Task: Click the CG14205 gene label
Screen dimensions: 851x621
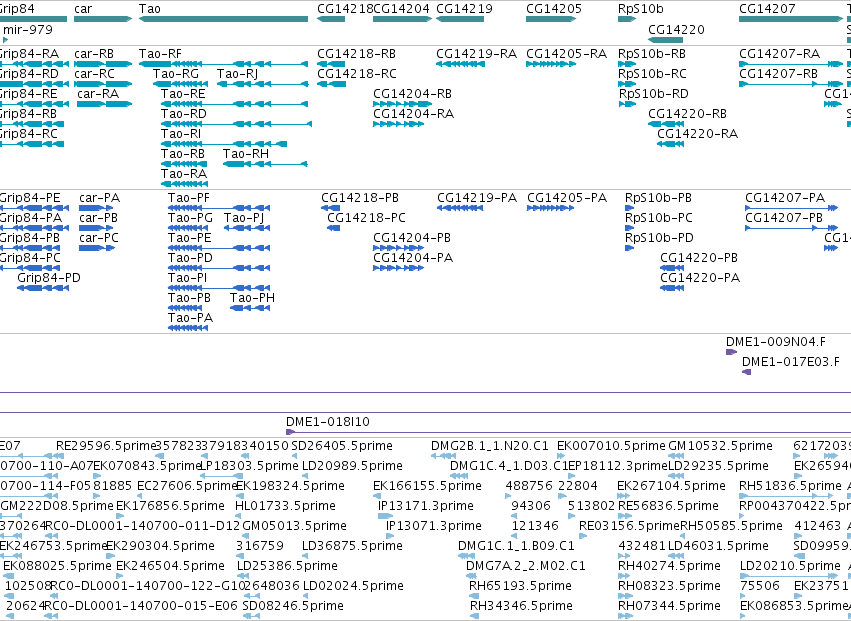Action: (x=554, y=9)
